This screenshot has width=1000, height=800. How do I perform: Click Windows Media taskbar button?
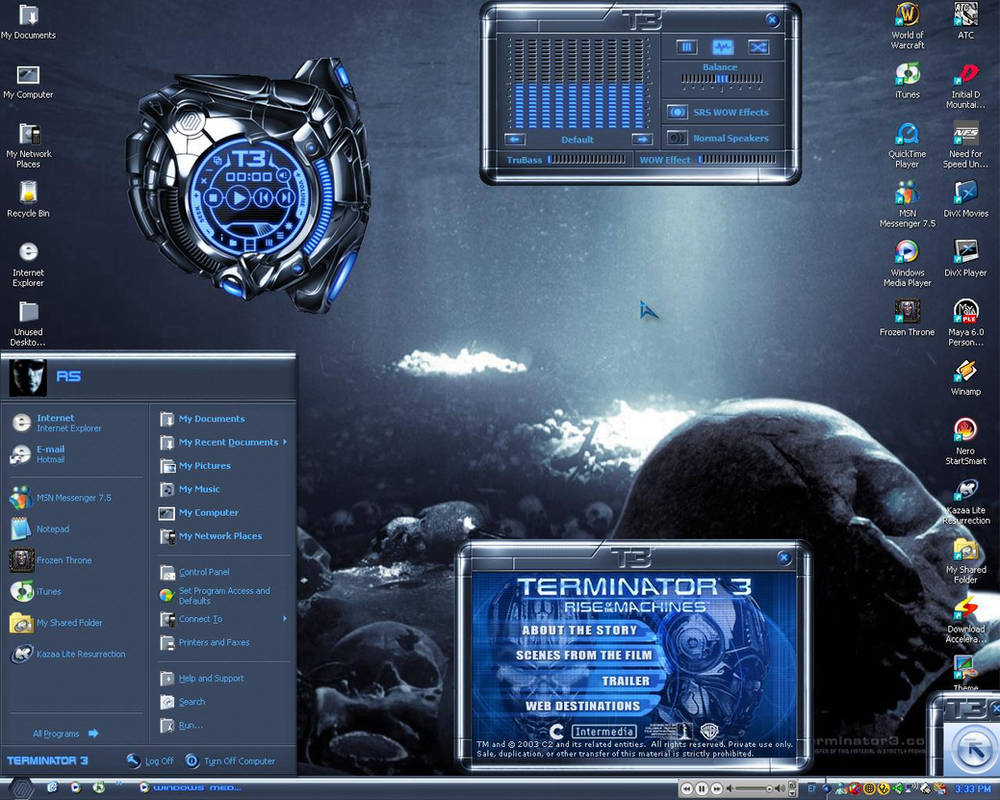click(190, 788)
